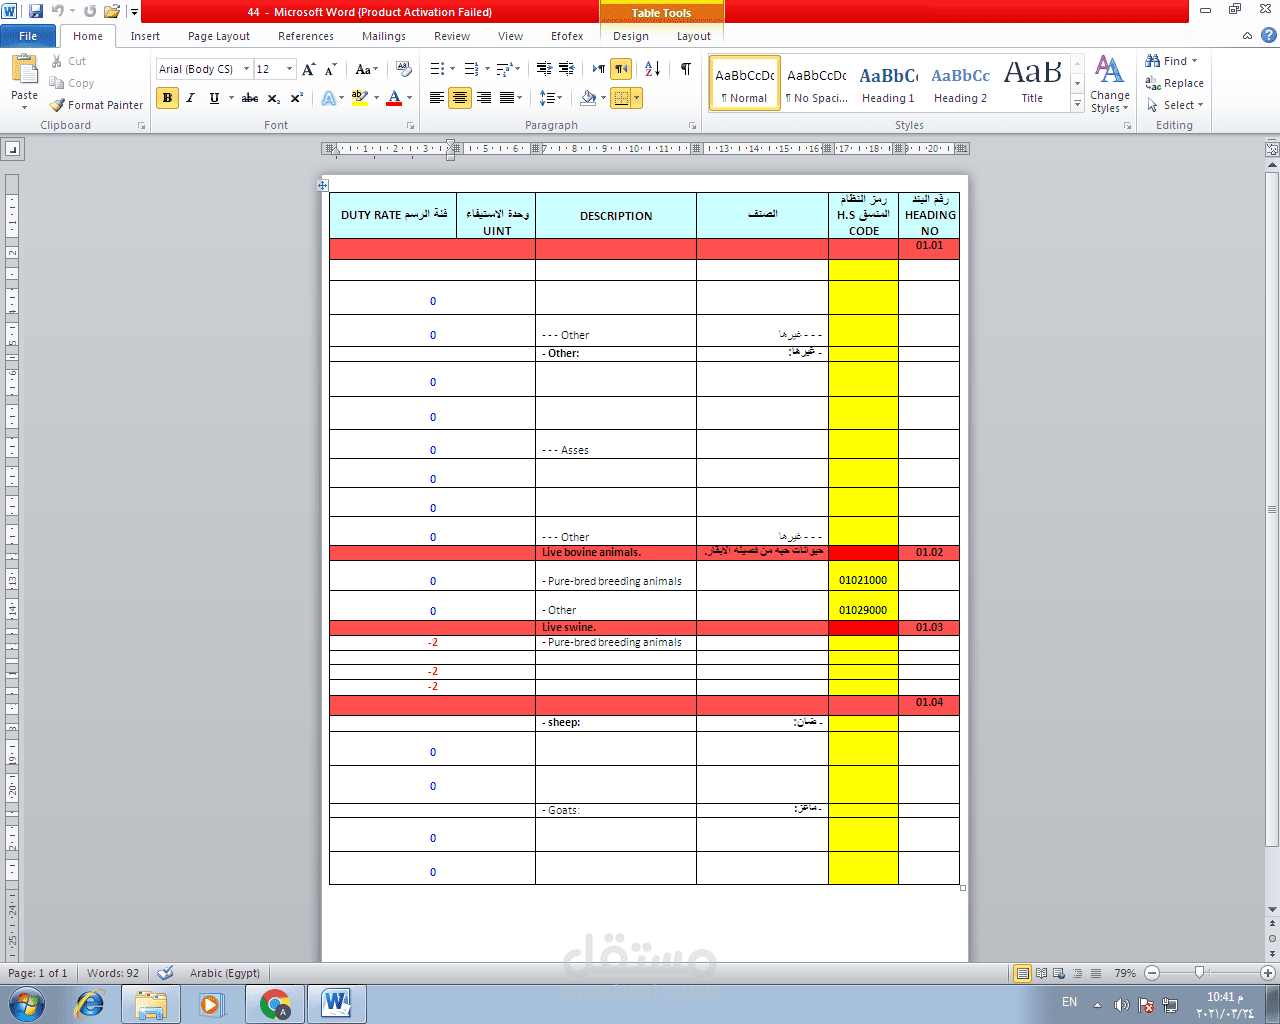
Task: Apply the red font color
Action: 393,98
